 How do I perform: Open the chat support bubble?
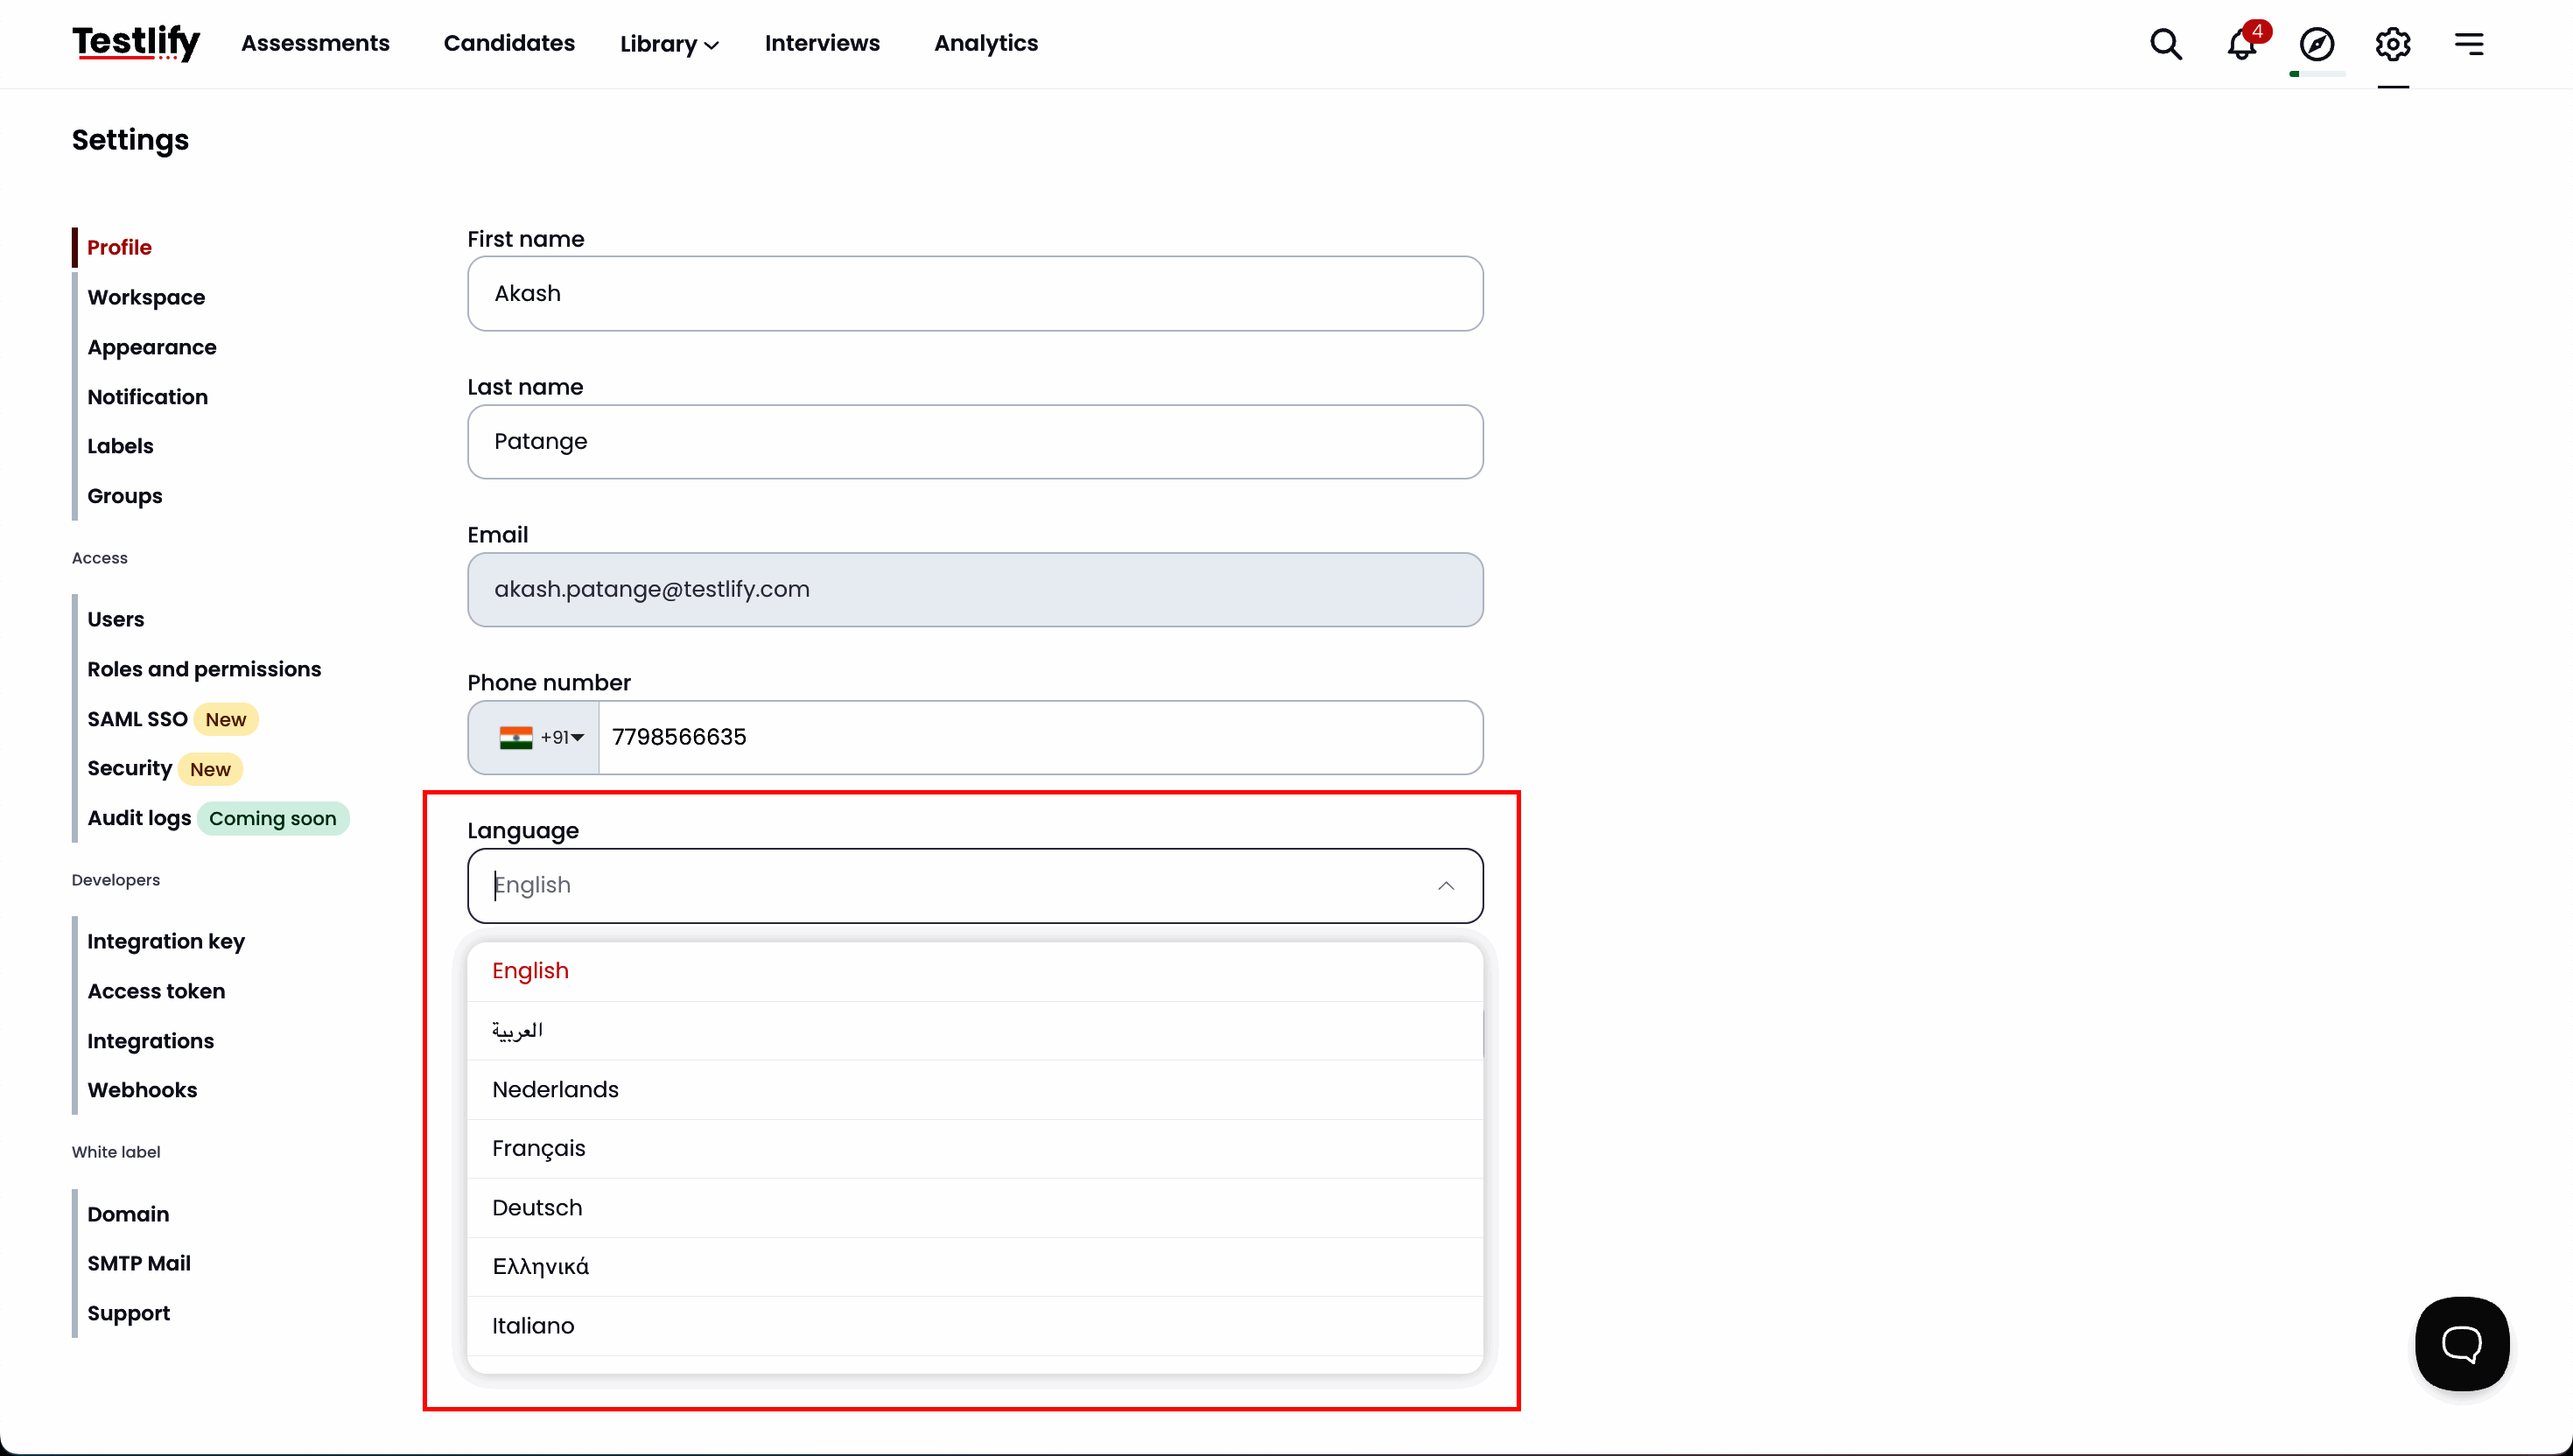pyautogui.click(x=2461, y=1343)
